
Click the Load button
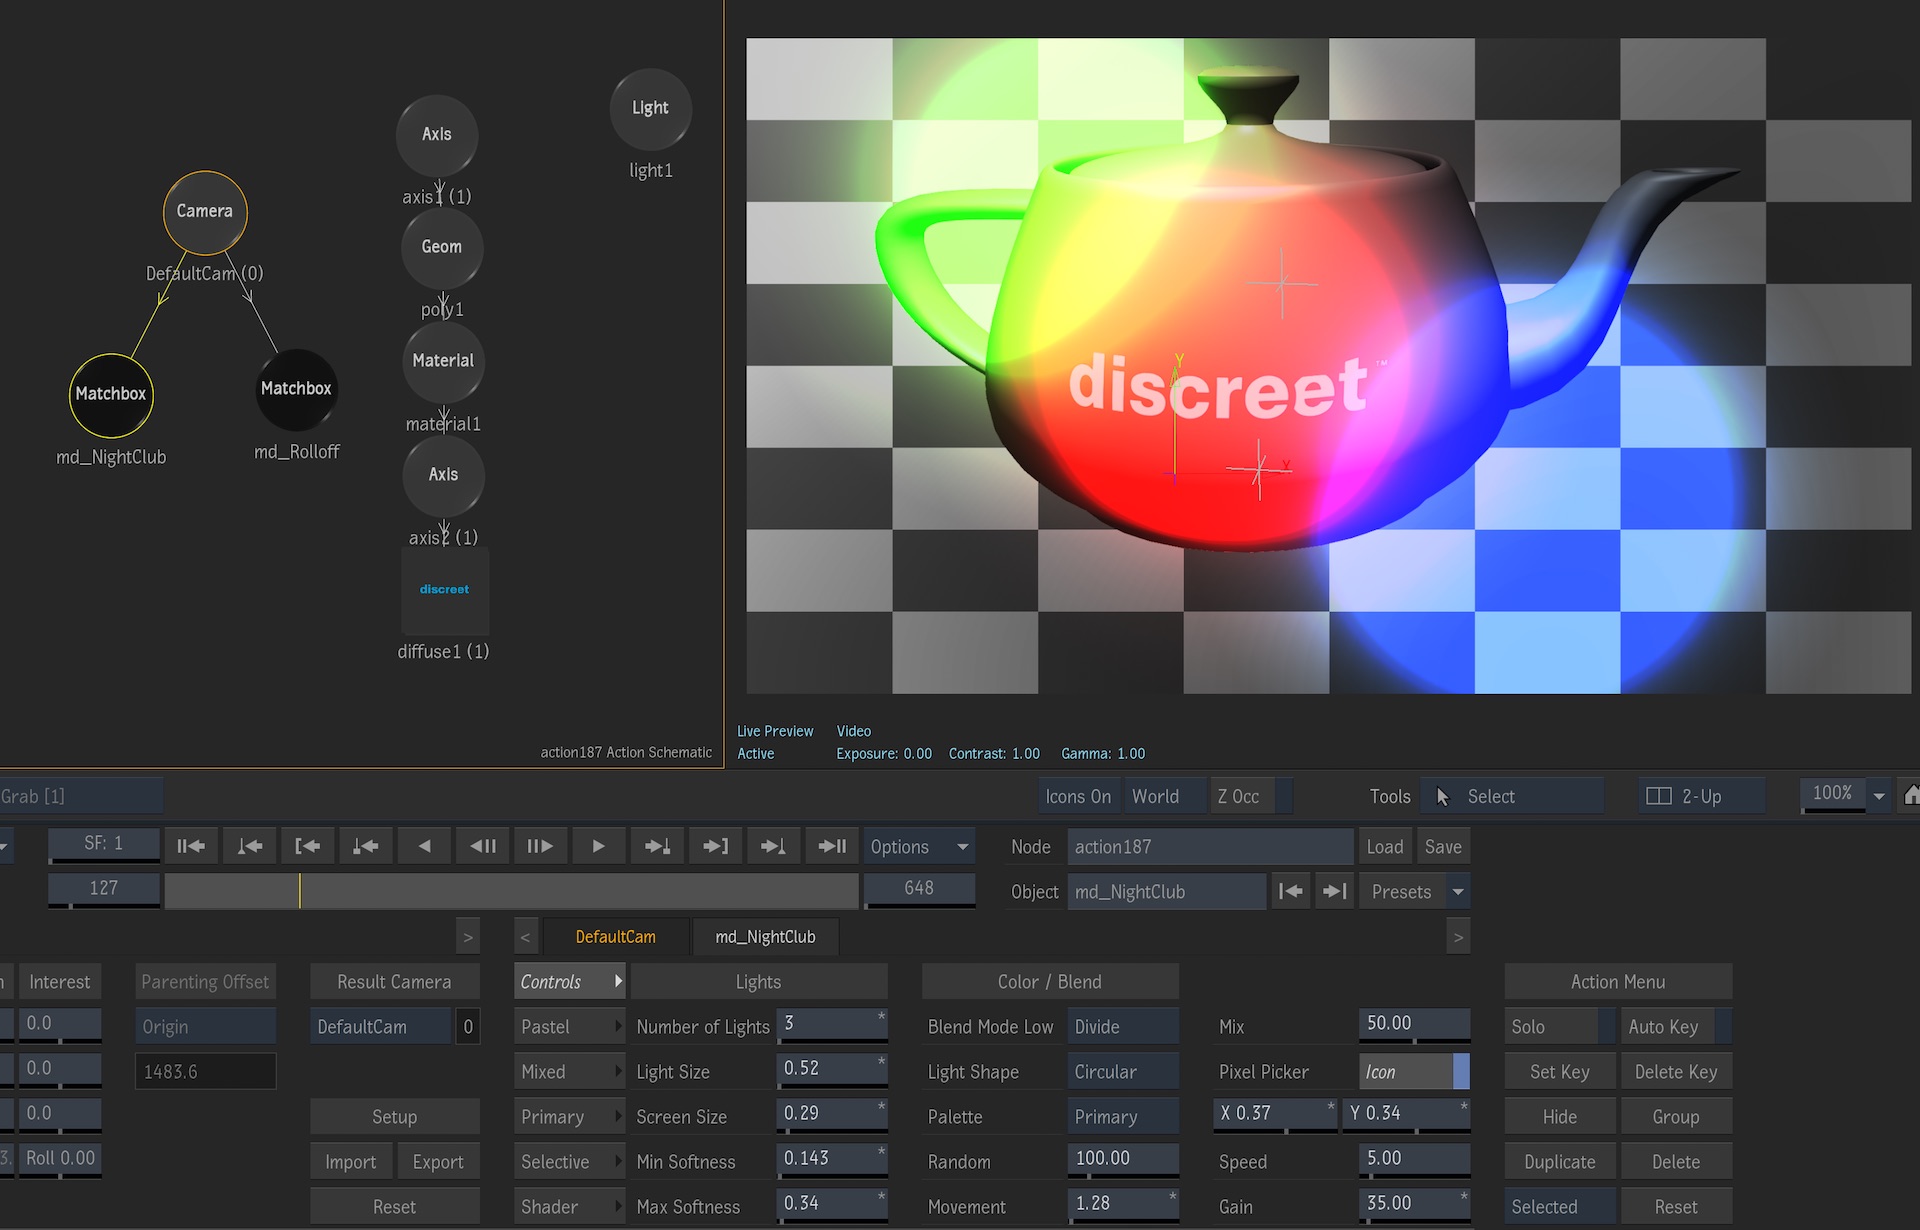(1385, 846)
